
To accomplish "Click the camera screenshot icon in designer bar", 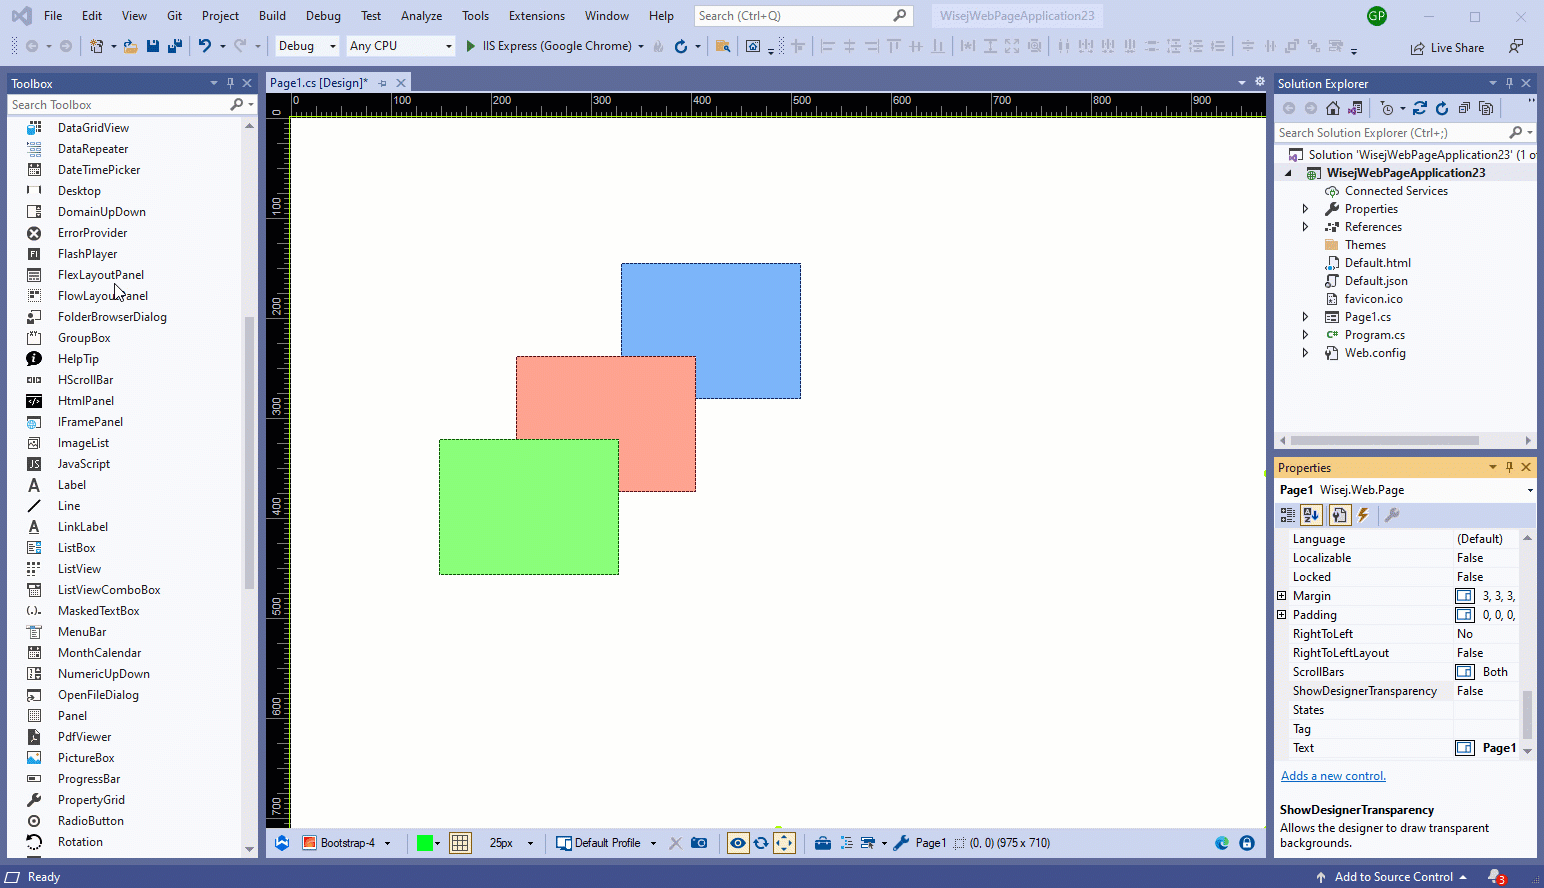I will tap(699, 843).
